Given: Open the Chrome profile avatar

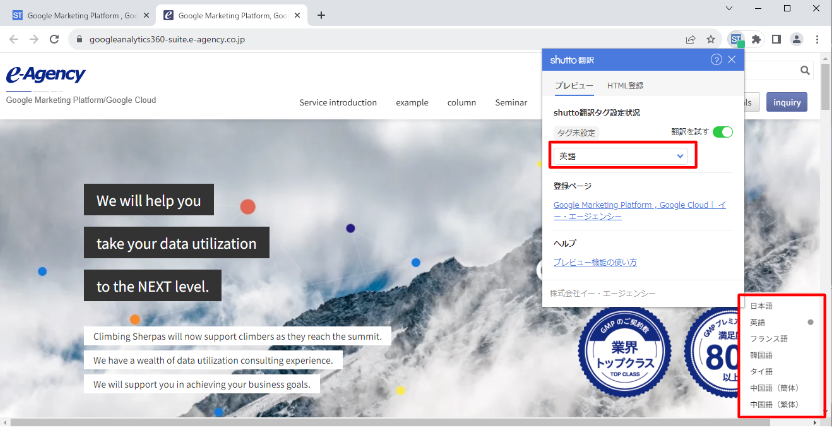Looking at the screenshot, I should click(x=796, y=39).
